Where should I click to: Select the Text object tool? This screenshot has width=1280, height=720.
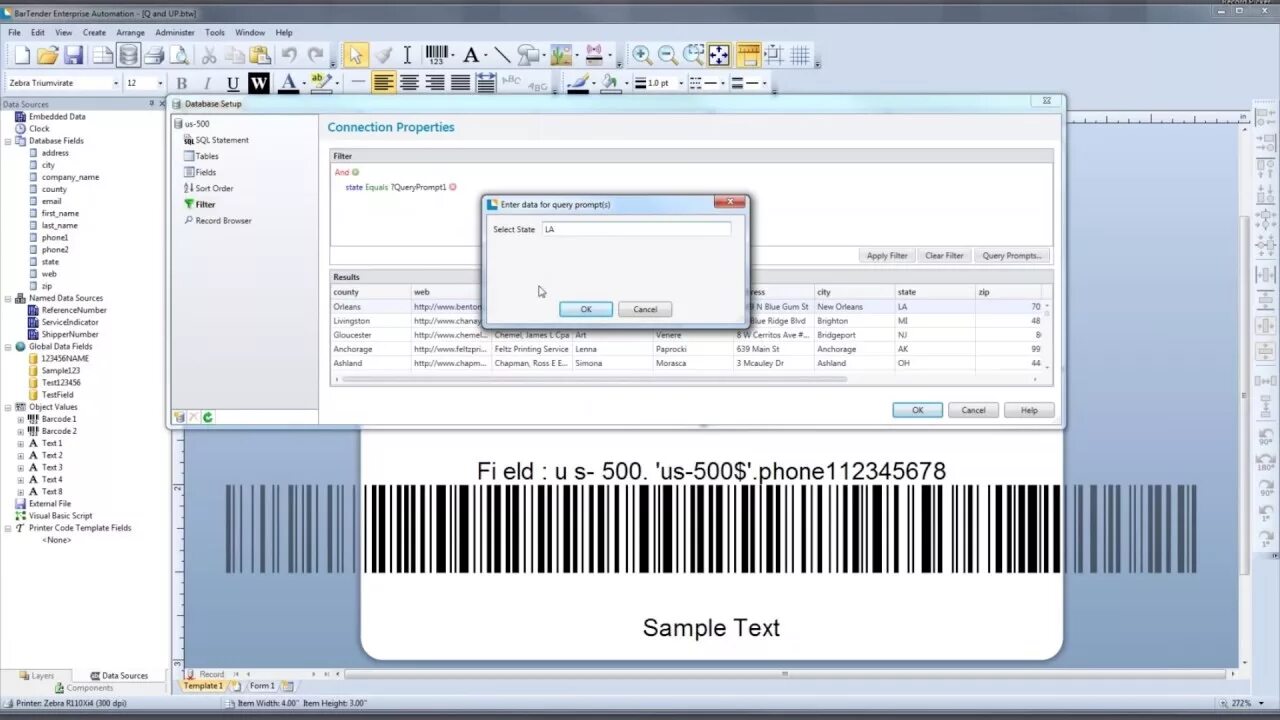pos(470,56)
